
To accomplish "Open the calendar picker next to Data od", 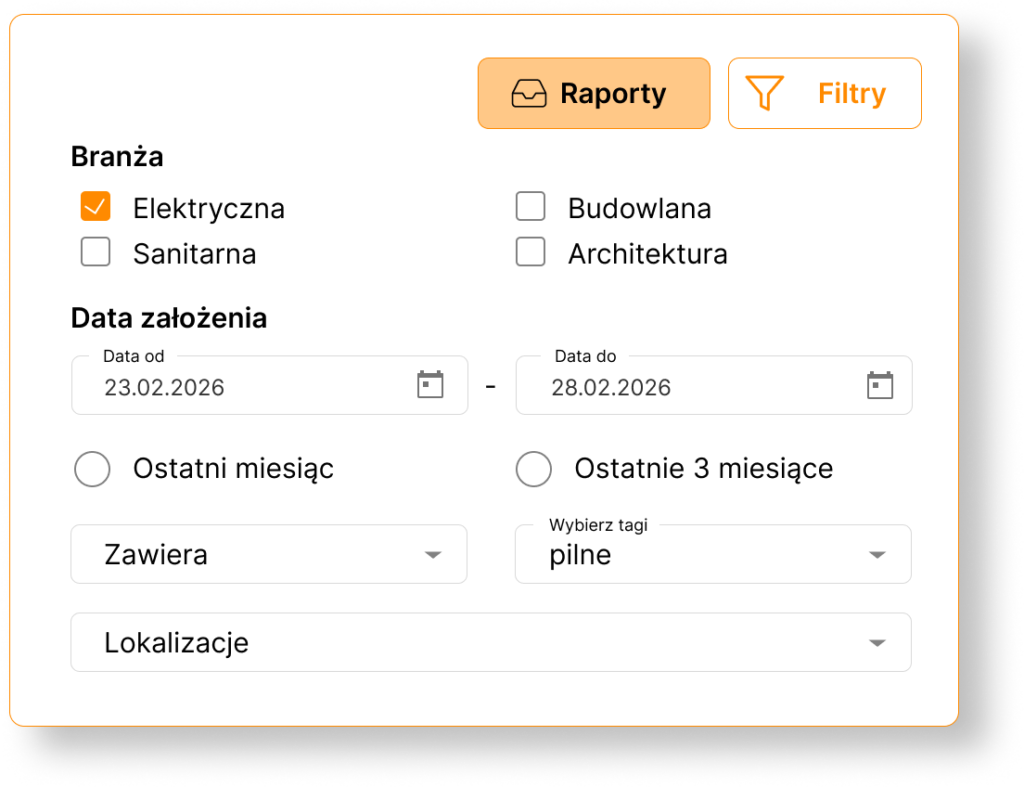I will 430,385.
